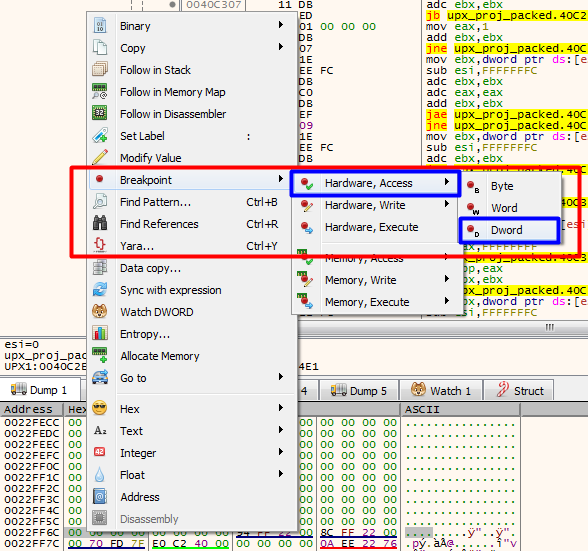Click the Memory, Write breakpoint icon
This screenshot has width=588, height=551.
click(x=305, y=279)
